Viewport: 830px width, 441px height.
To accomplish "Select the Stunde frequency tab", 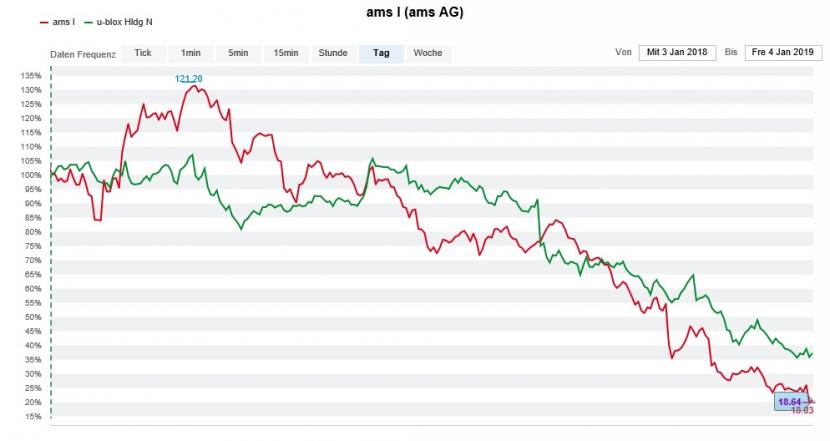I will 333,53.
